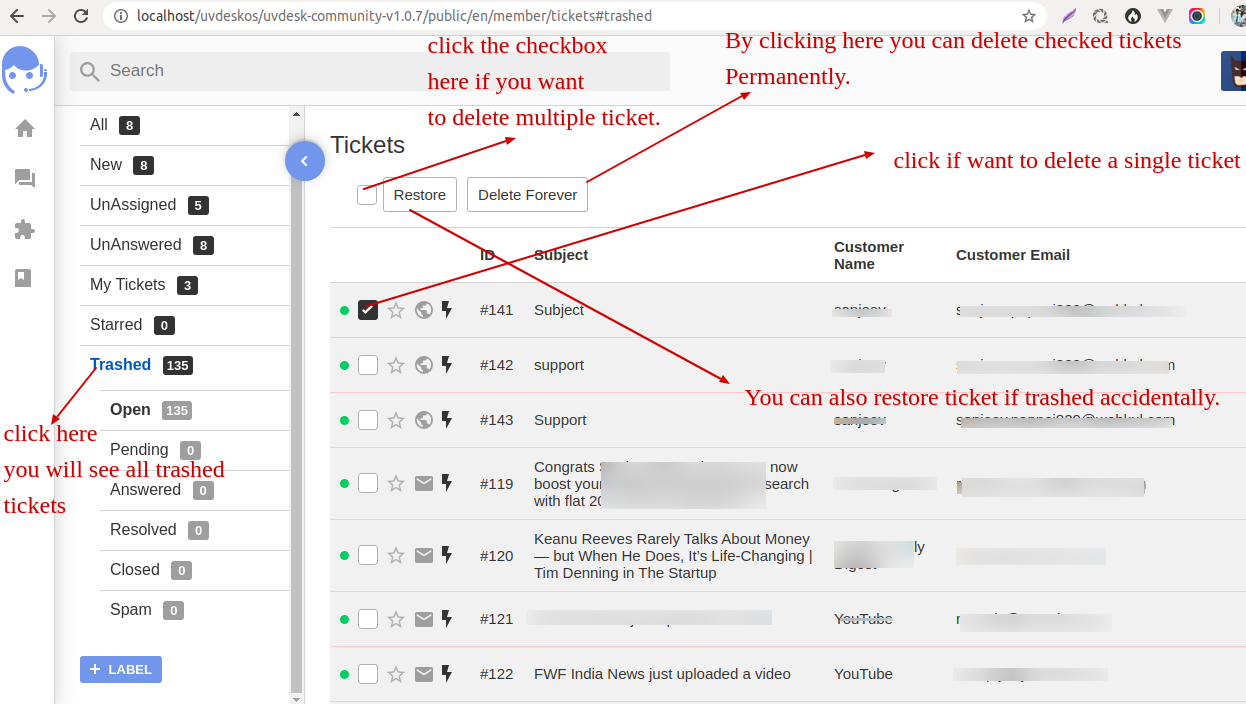Click the lightning bolt icon on ticket #142
The height and width of the screenshot is (704, 1246).
pyautogui.click(x=447, y=365)
